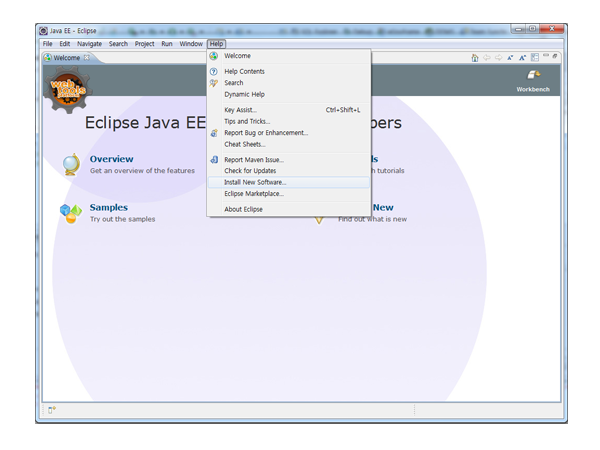The image size is (600, 450).
Task: Click the fast view icon in status bar
Action: tap(52, 410)
